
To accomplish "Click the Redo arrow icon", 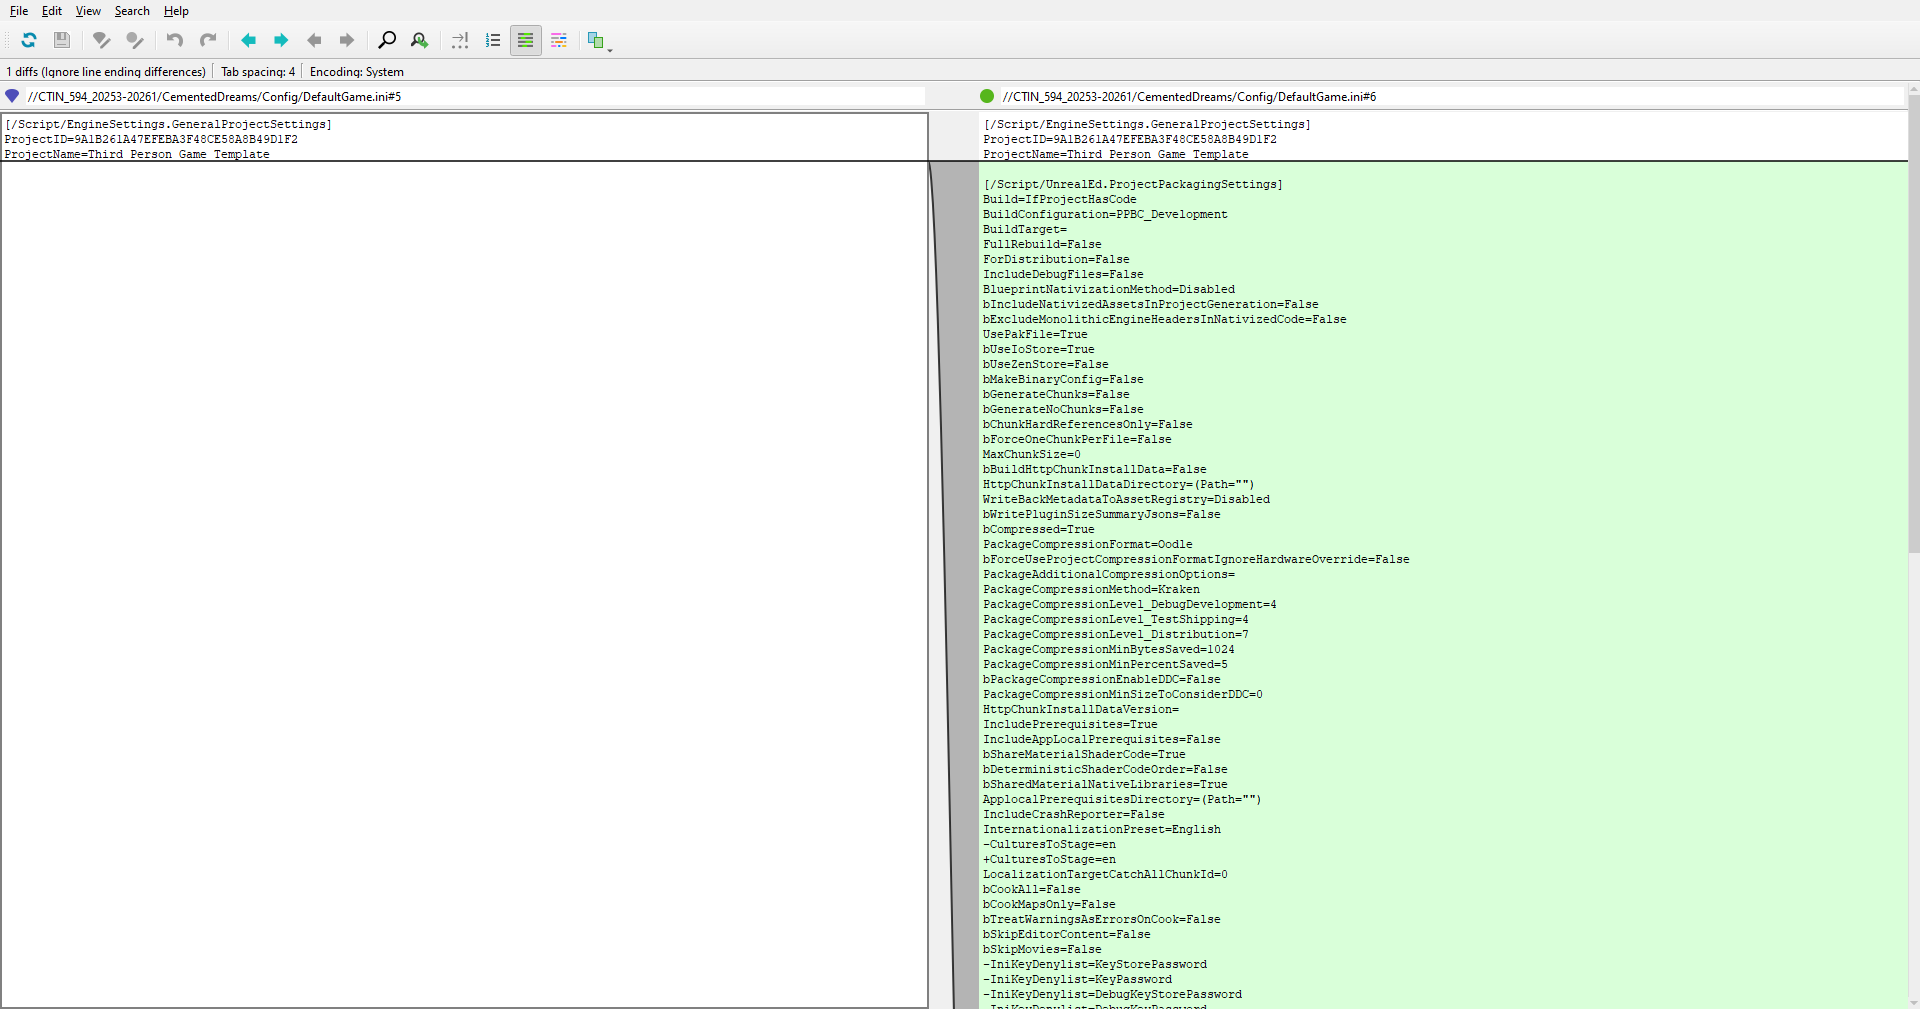I will tap(208, 40).
